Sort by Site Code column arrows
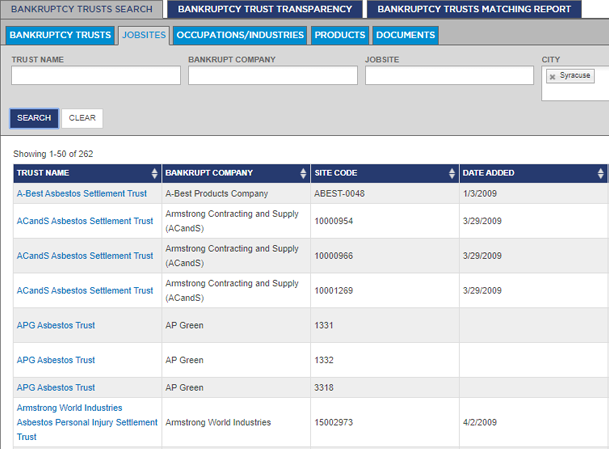Viewport: 609px width, 449px height. click(x=452, y=173)
